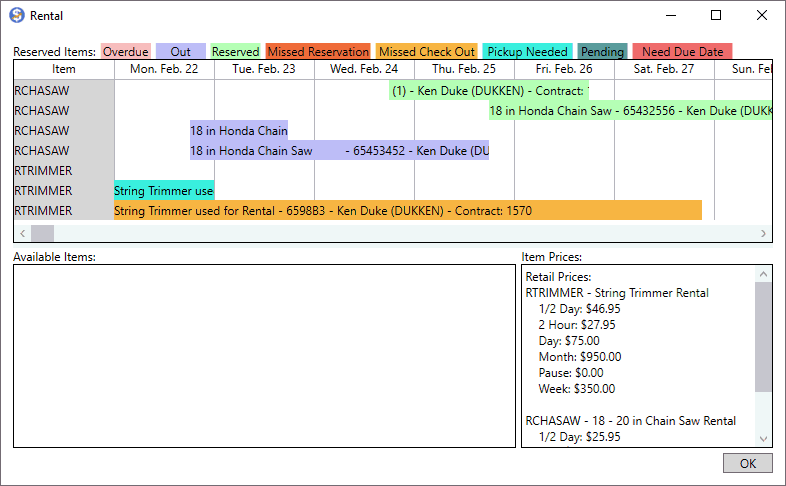This screenshot has height=486, width=786.
Task: Click the Out status legend swatch
Action: [181, 51]
